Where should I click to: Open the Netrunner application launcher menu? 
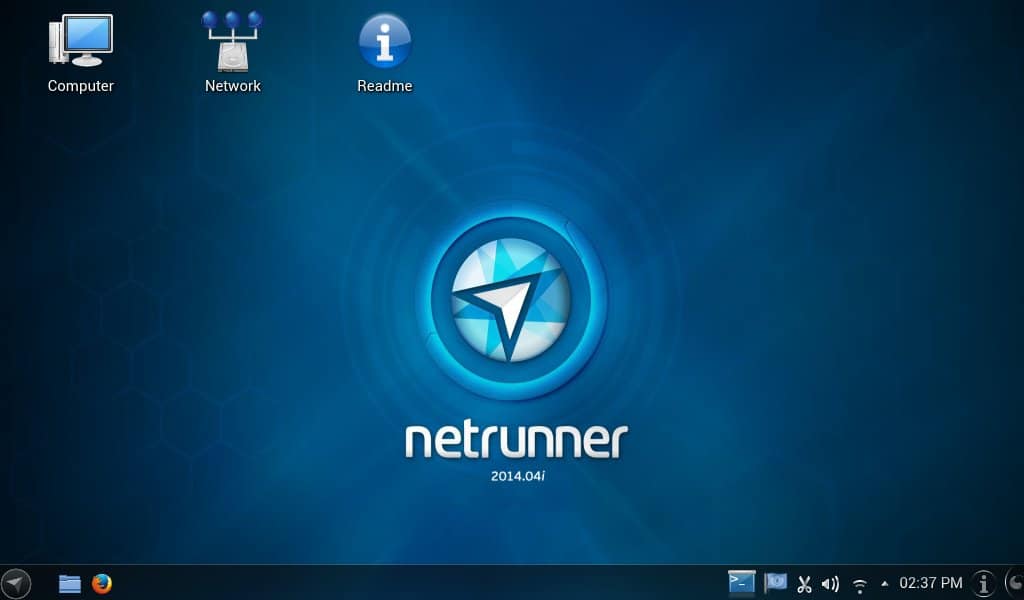click(x=15, y=583)
